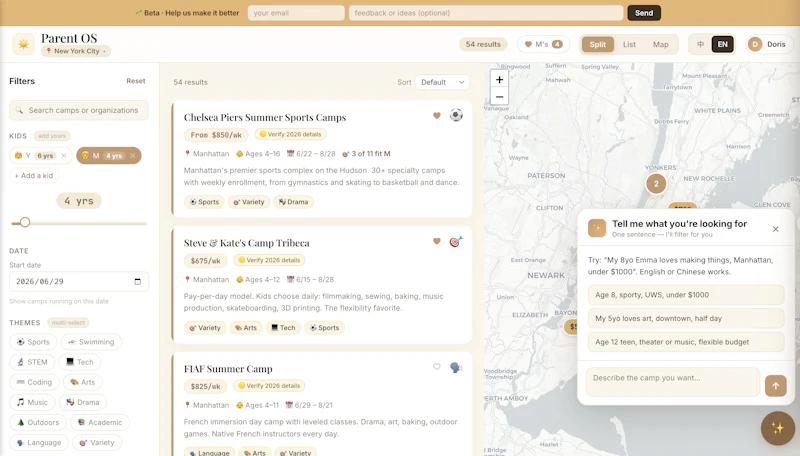
Task: Toggle the Music theme filter
Action: coord(32,402)
